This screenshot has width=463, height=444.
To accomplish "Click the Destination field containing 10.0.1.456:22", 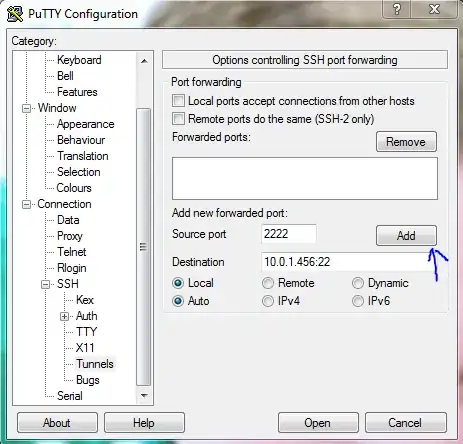I will pos(349,262).
